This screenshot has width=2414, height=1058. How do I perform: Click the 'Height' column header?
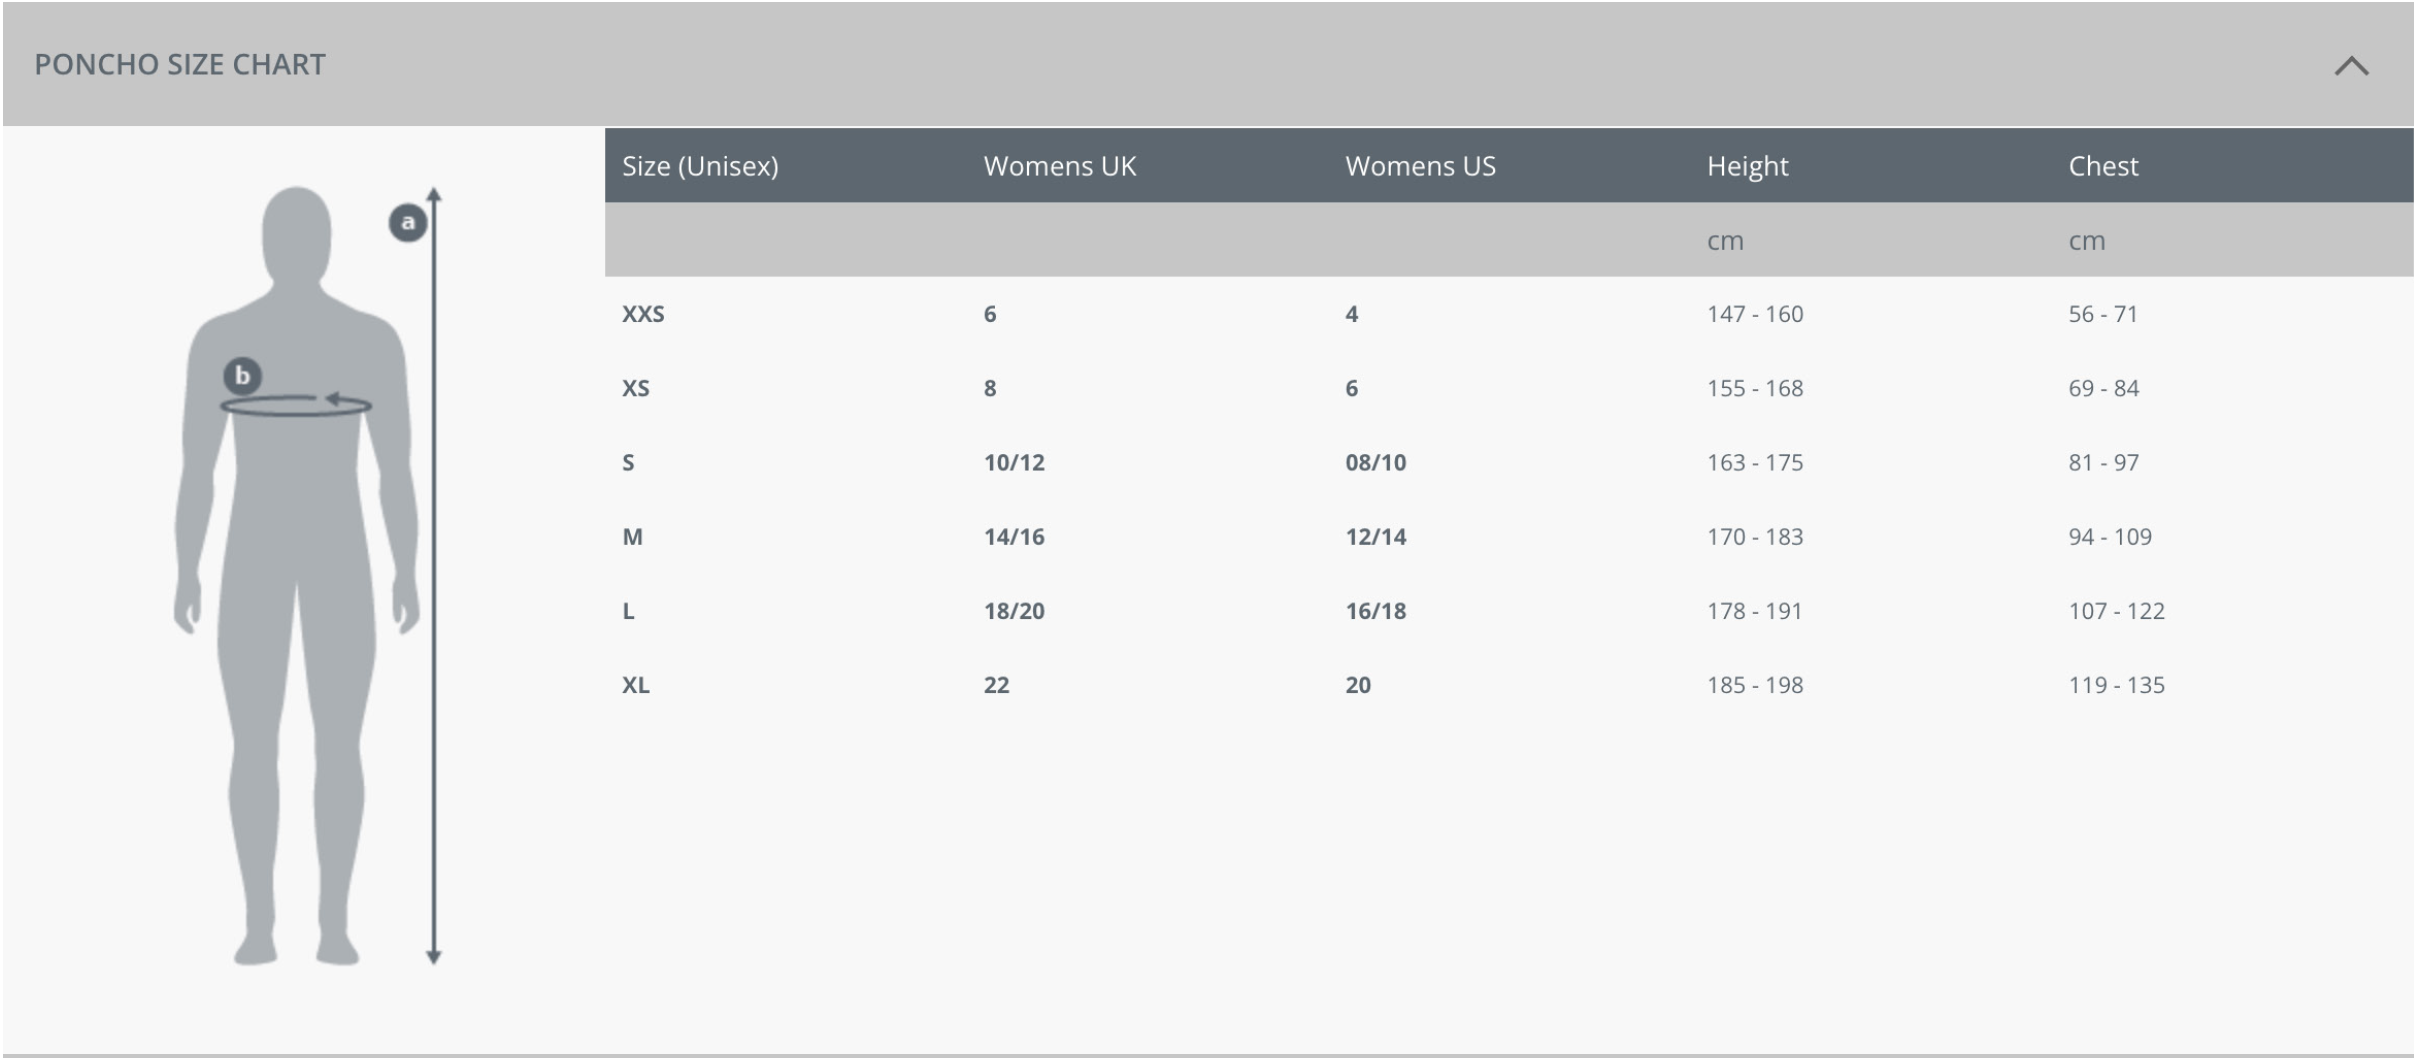[1747, 166]
